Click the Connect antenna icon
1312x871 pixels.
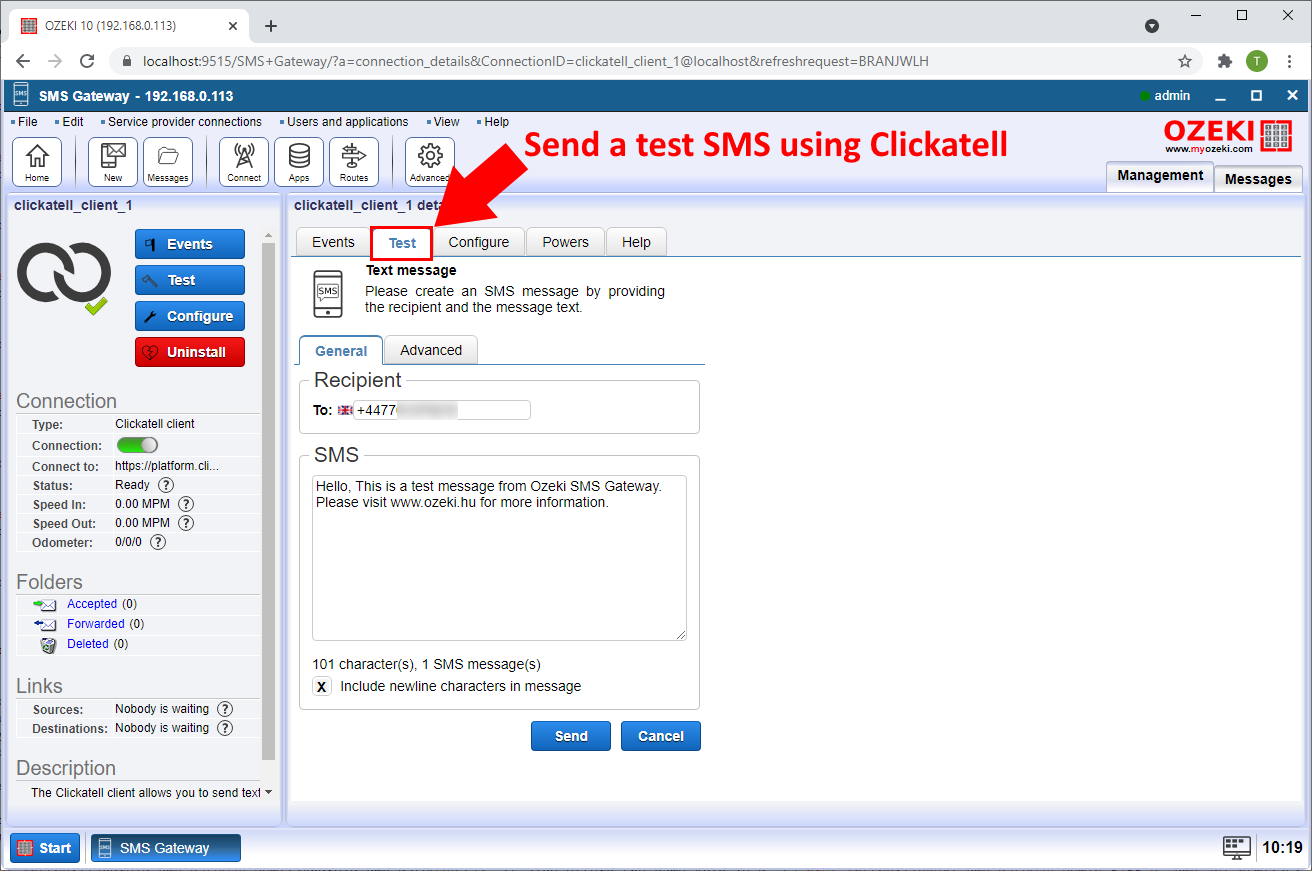(244, 161)
